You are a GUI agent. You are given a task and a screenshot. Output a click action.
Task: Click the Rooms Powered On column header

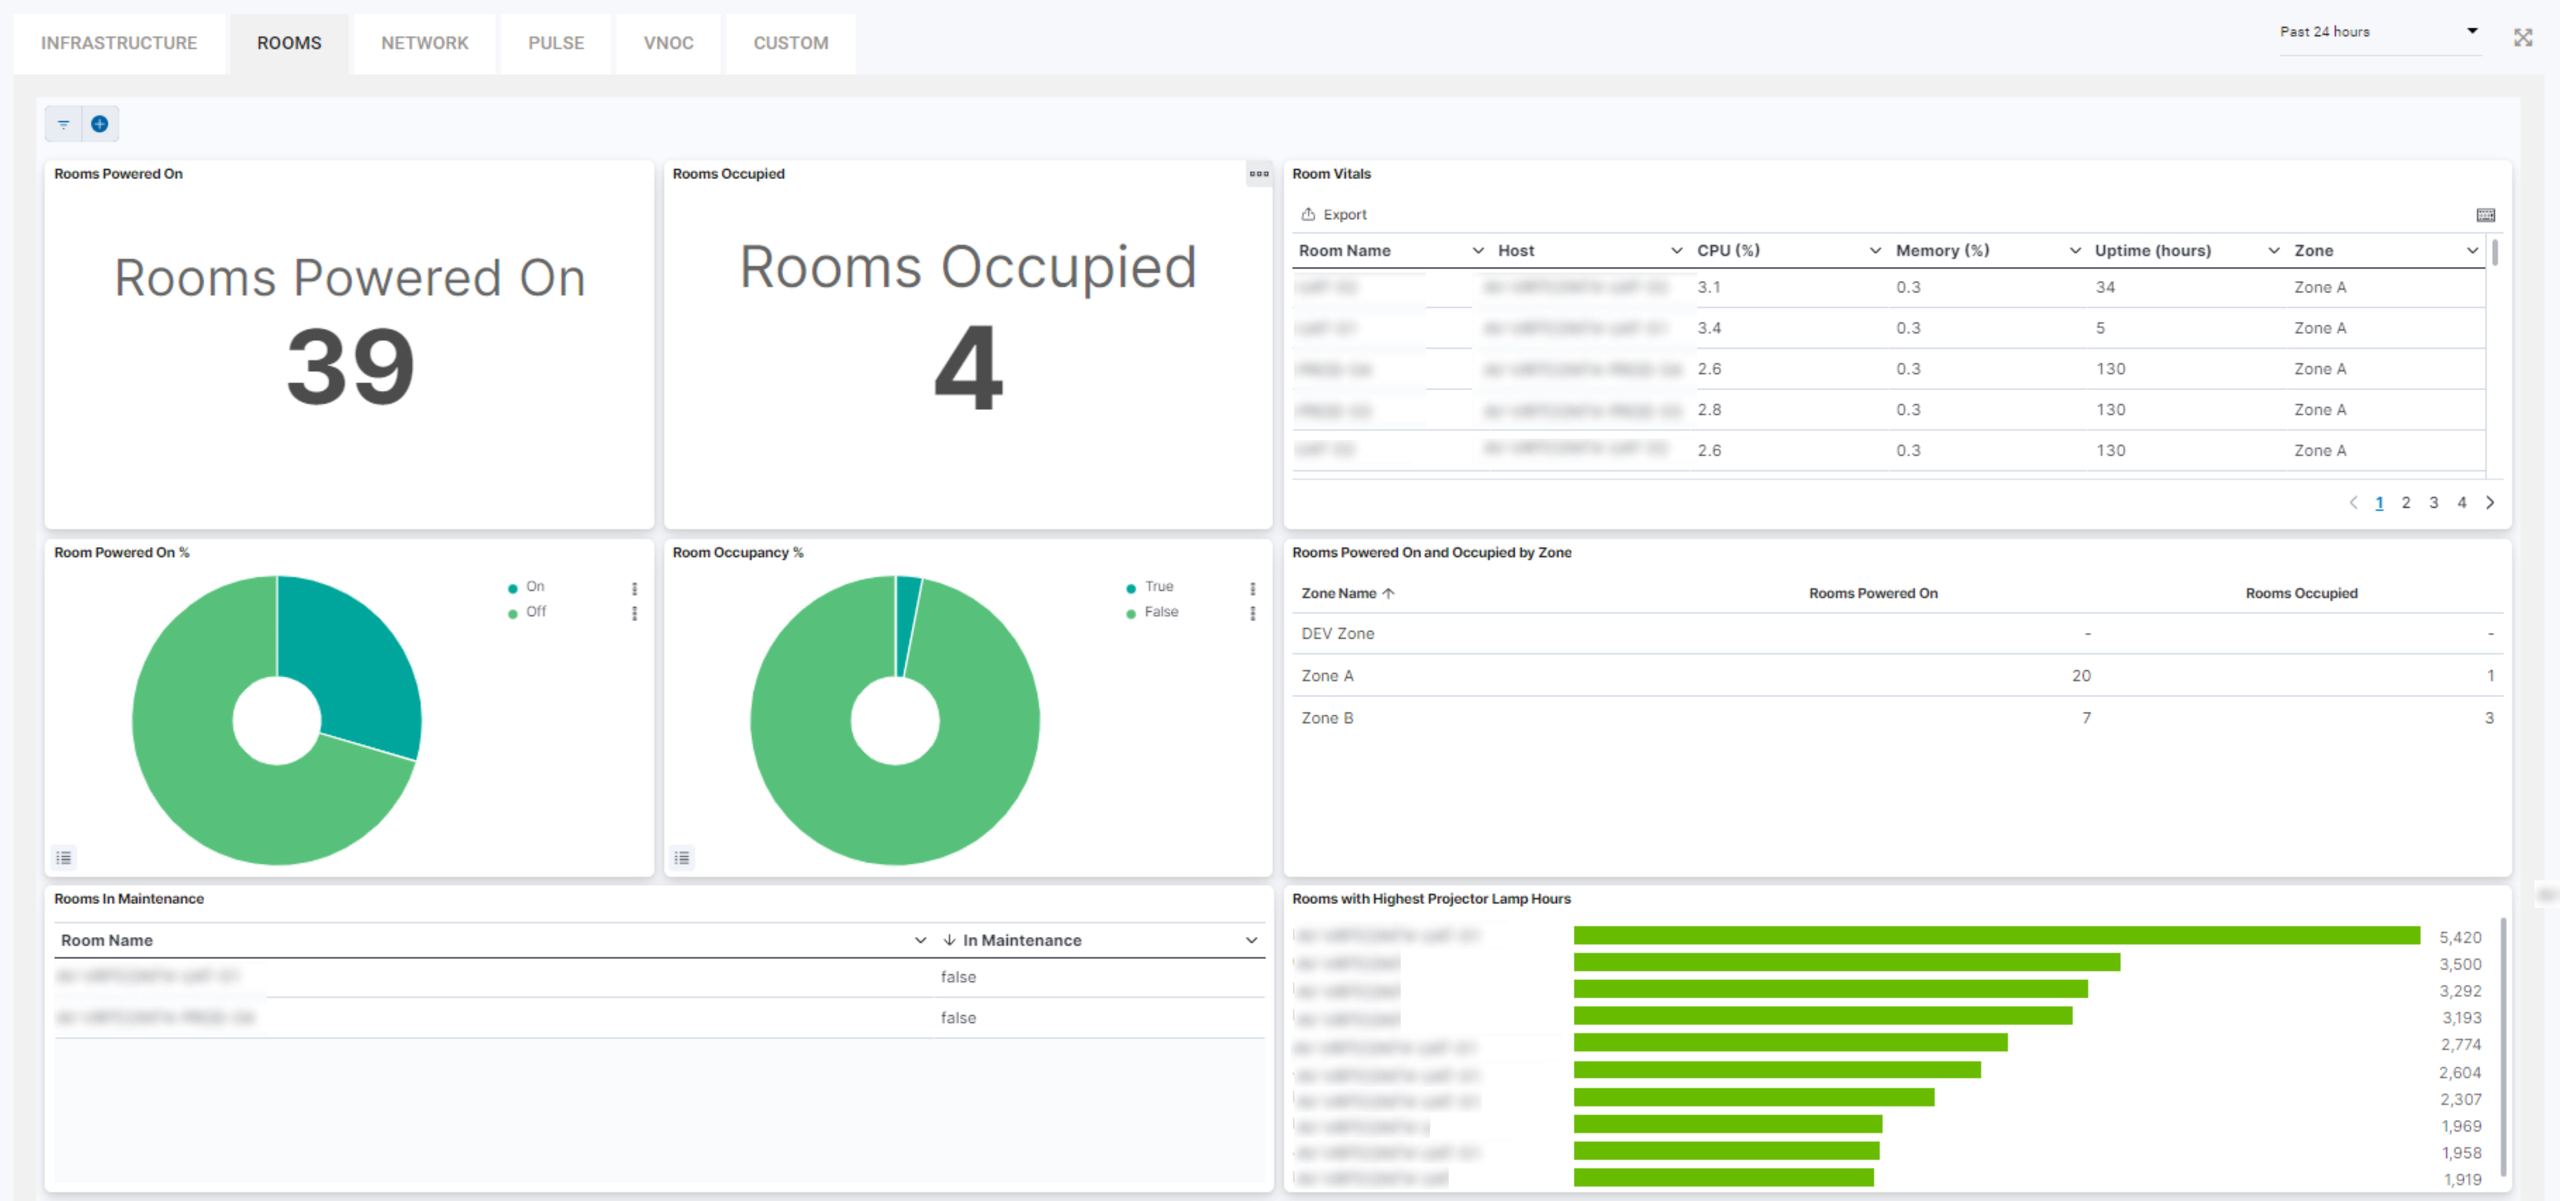pyautogui.click(x=1873, y=593)
